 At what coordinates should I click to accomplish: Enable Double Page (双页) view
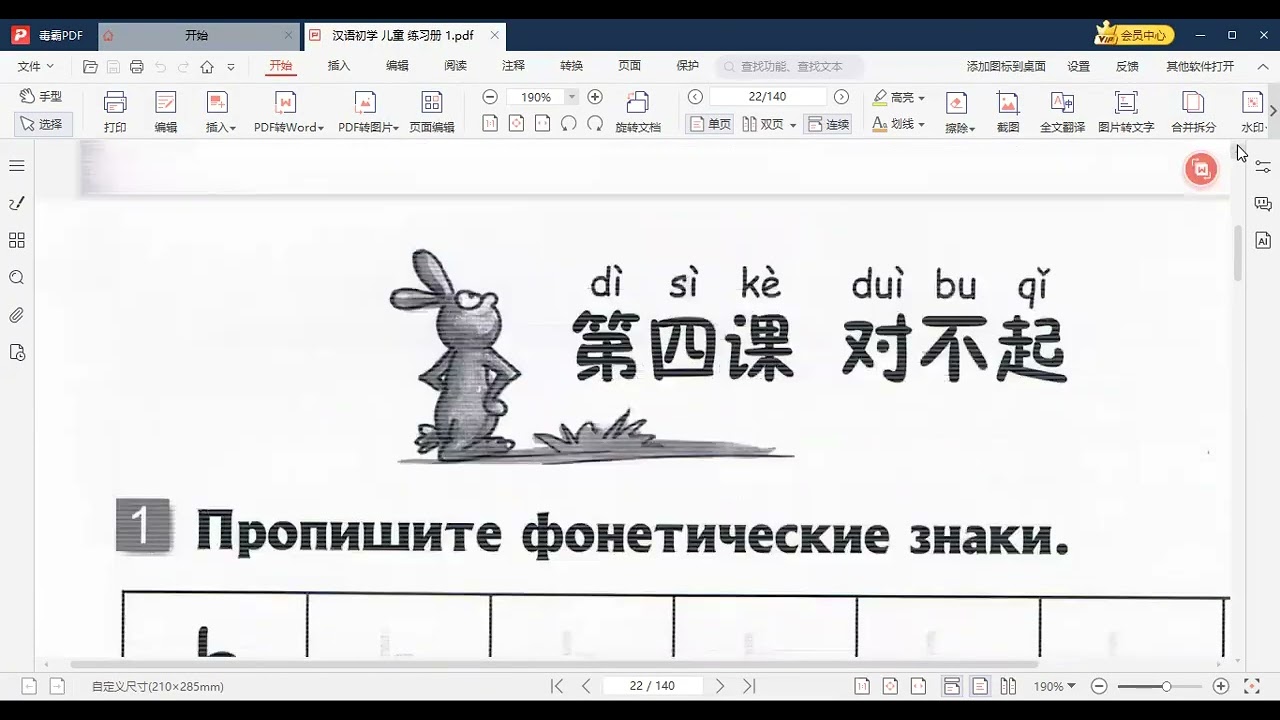tap(763, 124)
